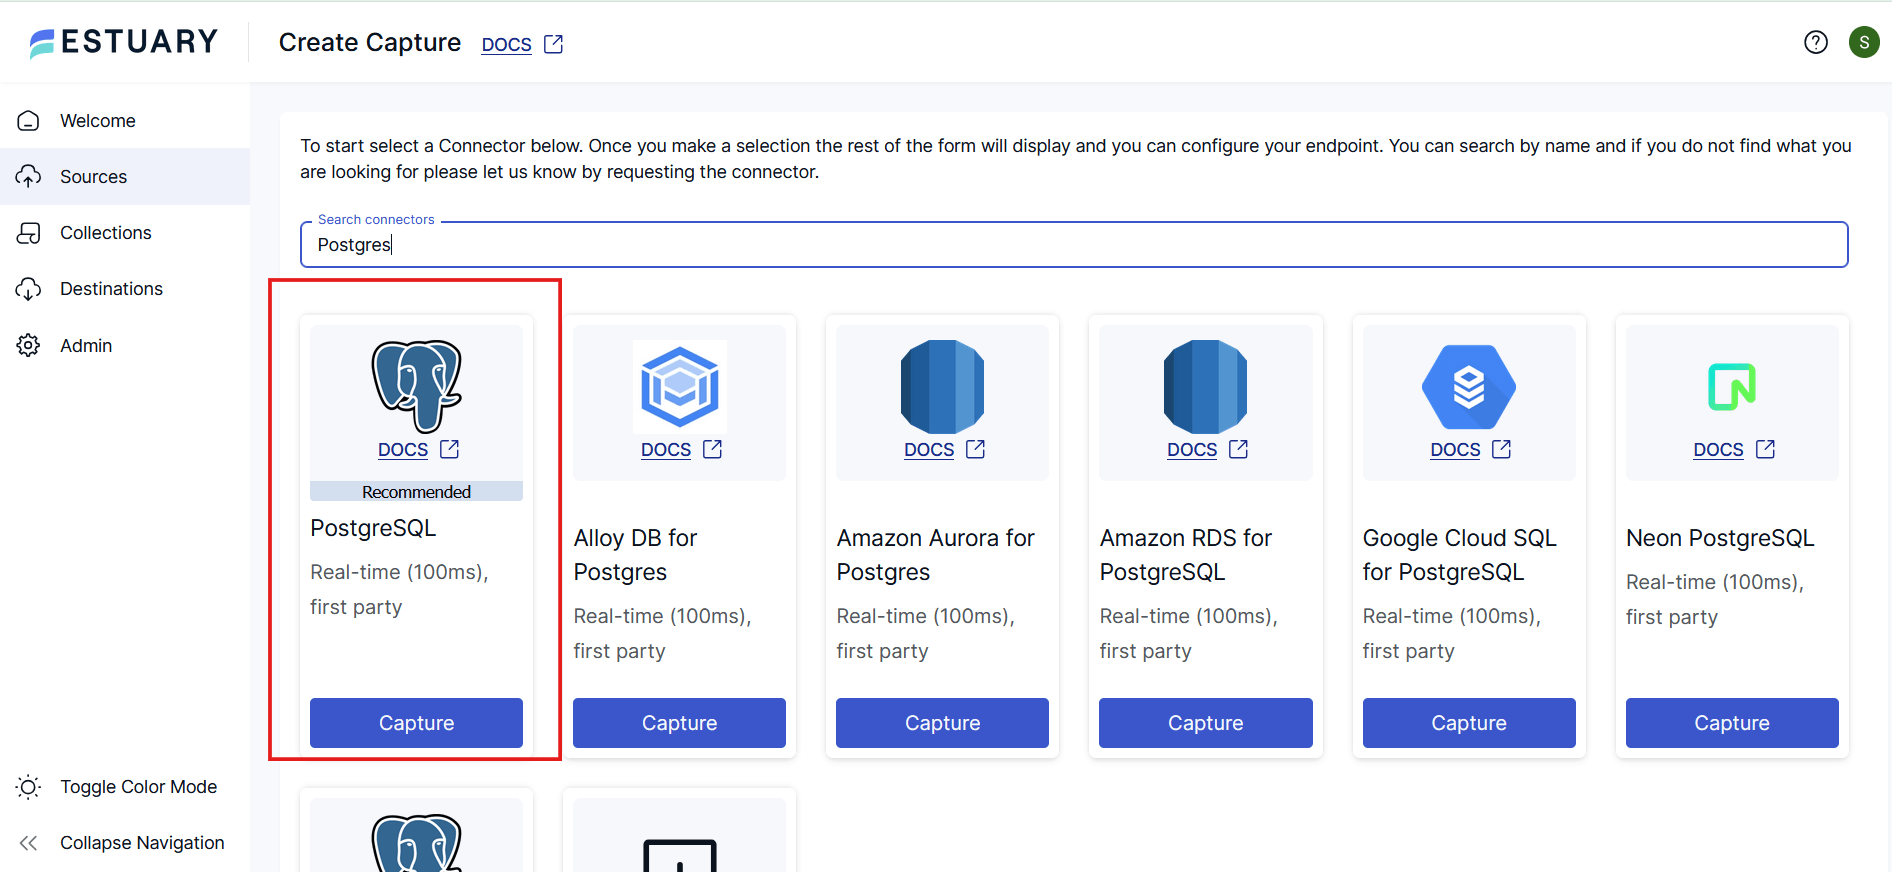Open DOCS link for Amazon RDS connector
Image resolution: width=1892 pixels, height=872 pixels.
point(1192,450)
